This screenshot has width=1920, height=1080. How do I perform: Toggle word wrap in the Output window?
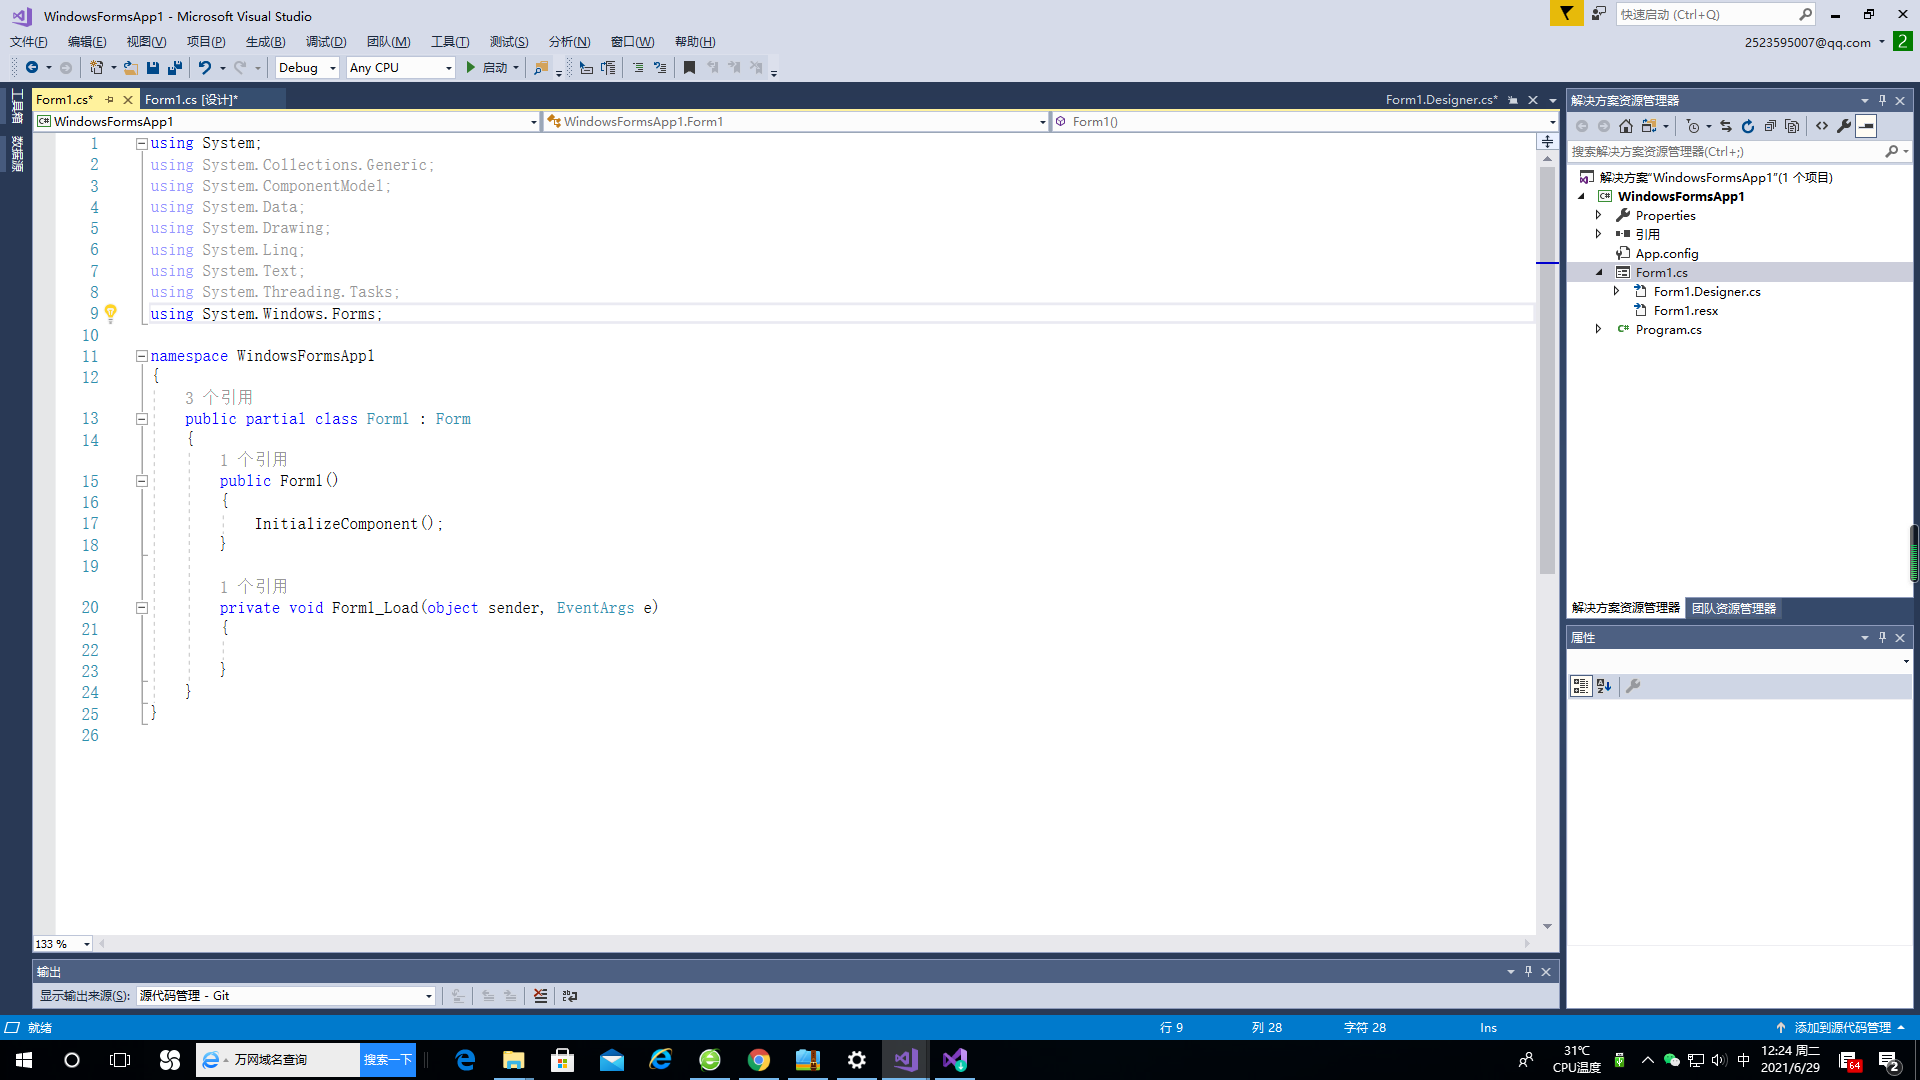[x=568, y=996]
